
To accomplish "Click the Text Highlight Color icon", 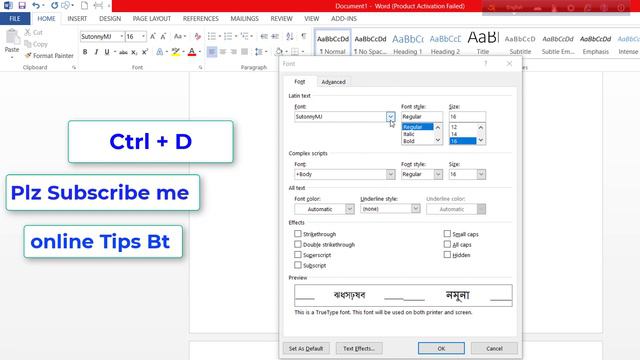I will (x=176, y=52).
